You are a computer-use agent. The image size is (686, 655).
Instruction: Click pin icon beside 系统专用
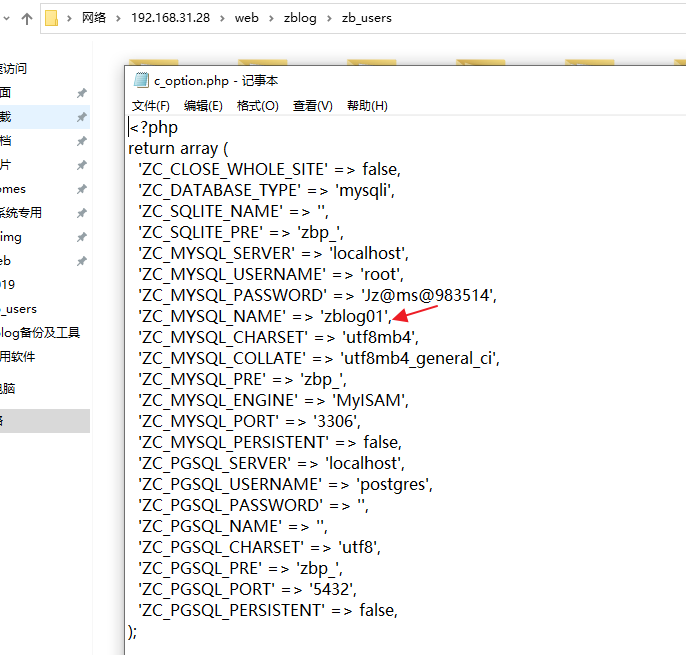click(x=82, y=213)
